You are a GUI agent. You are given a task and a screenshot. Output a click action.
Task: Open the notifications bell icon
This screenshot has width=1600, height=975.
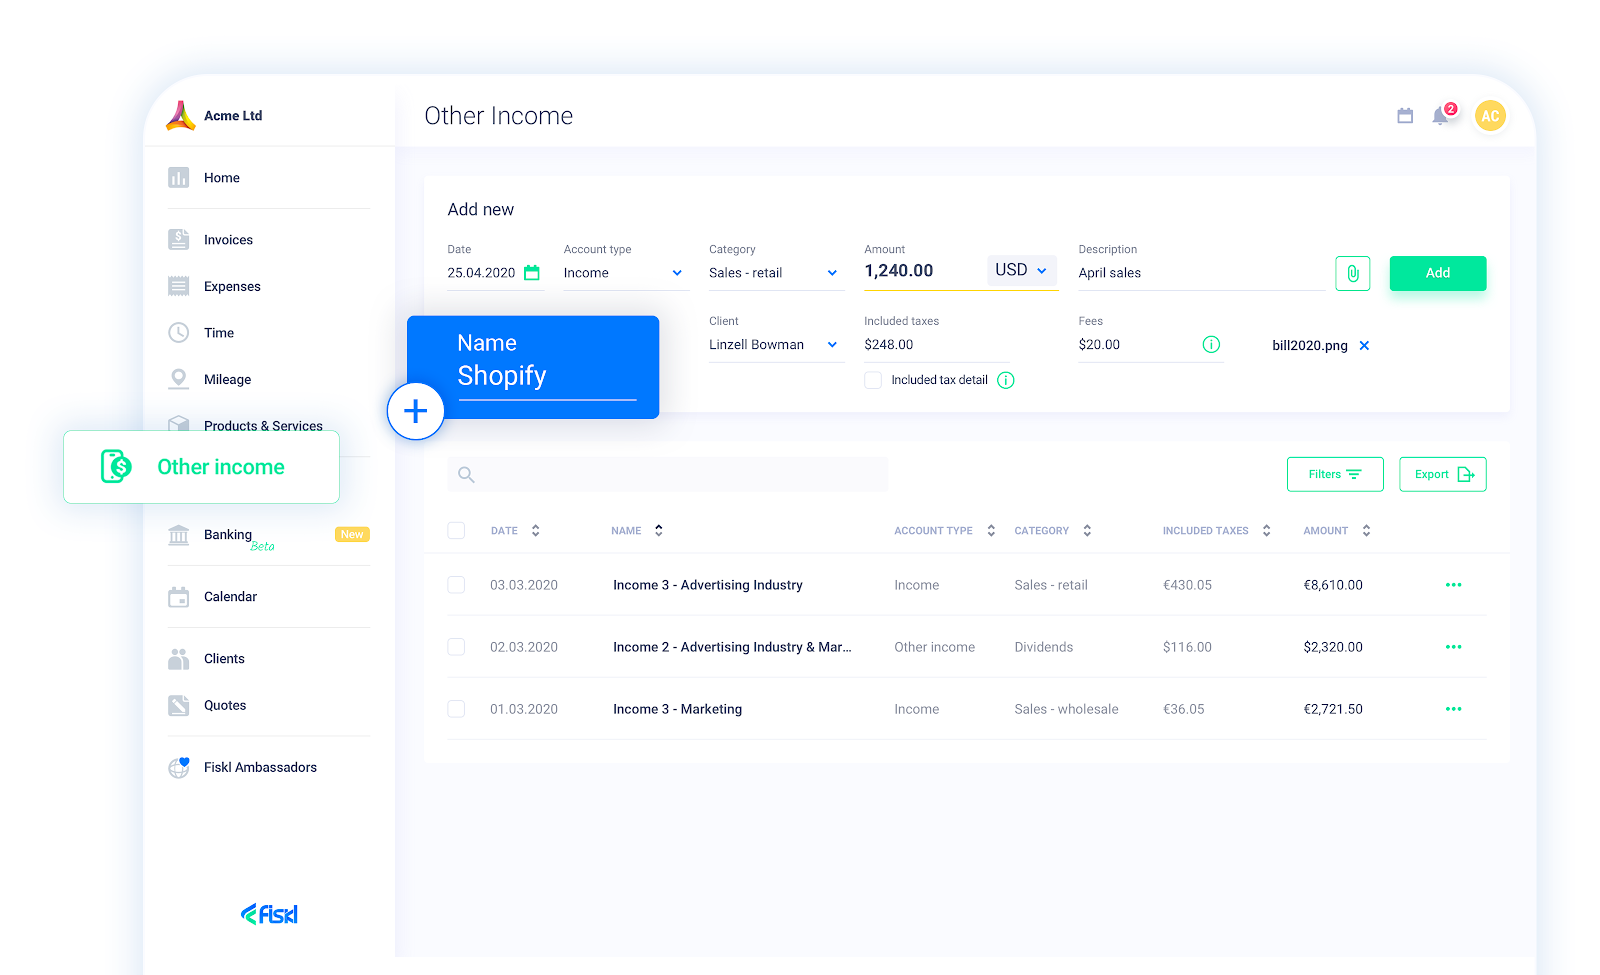coord(1440,116)
